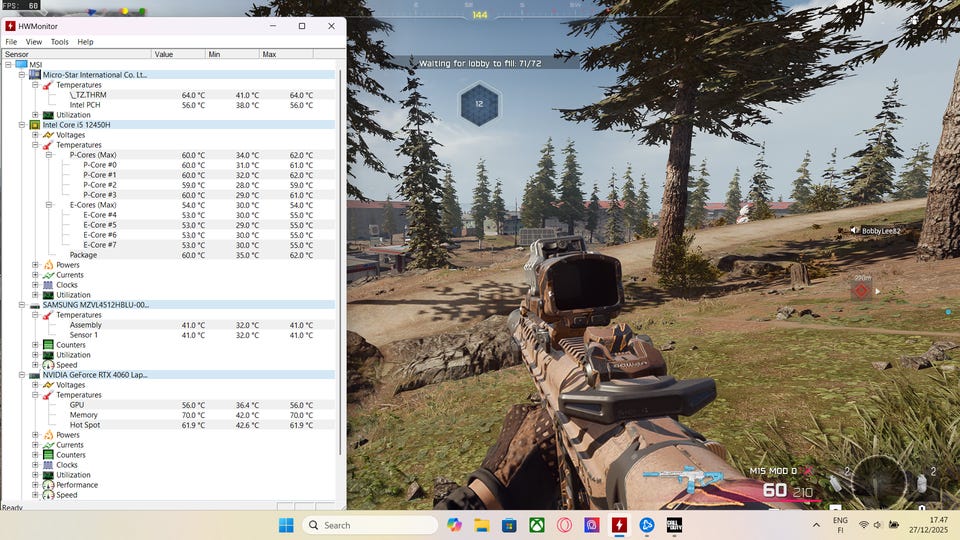This screenshot has height=540, width=960.
Task: Collapse the E-Cores (Max) group
Action: click(x=49, y=205)
